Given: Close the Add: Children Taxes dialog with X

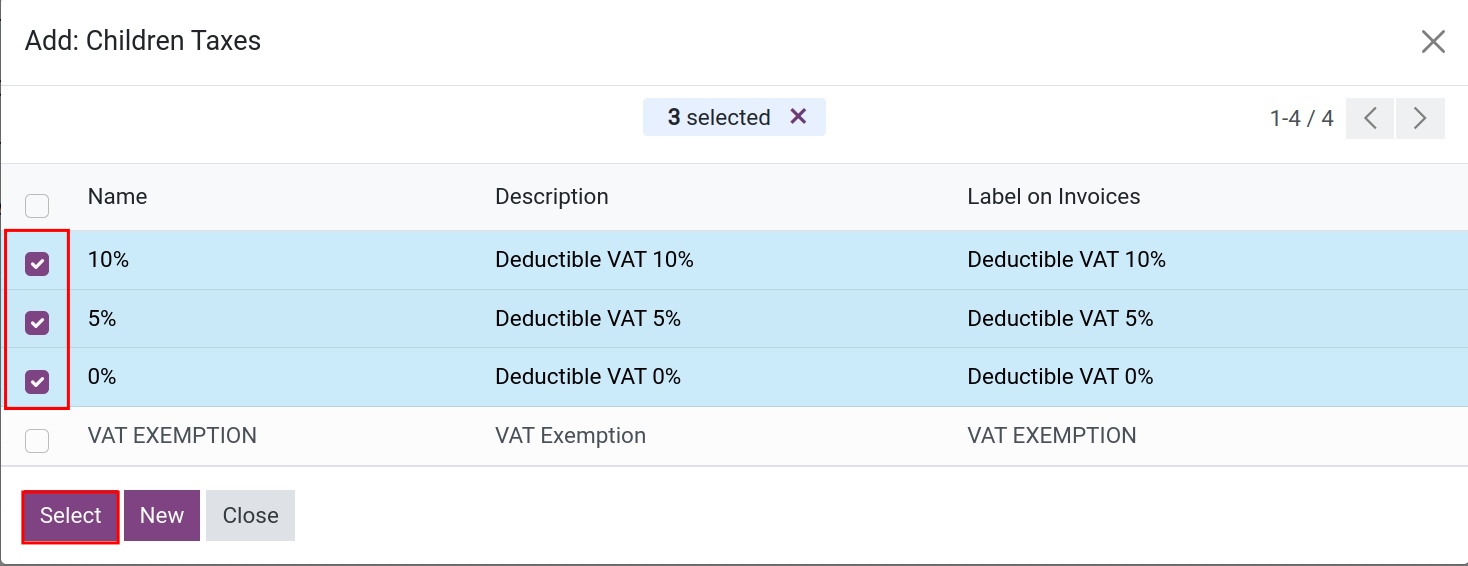Looking at the screenshot, I should [1433, 42].
